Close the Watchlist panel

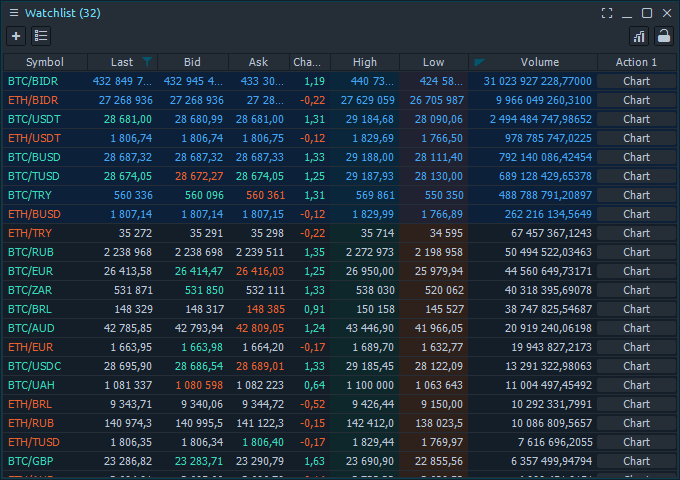pos(667,13)
